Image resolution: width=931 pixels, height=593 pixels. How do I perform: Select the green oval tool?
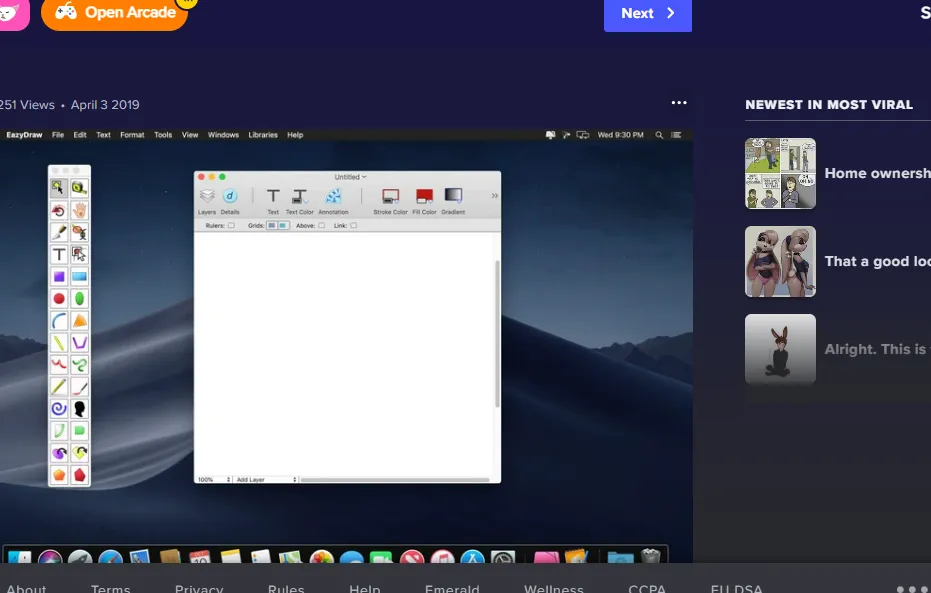pos(80,299)
